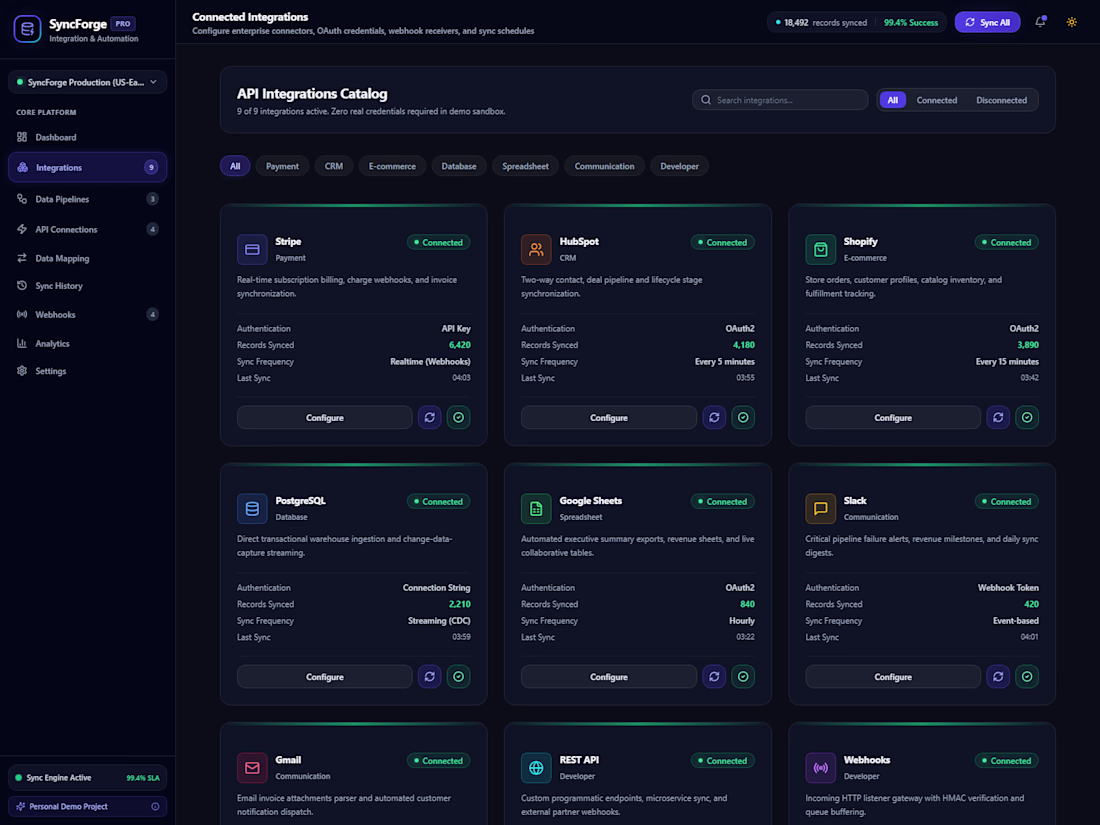Click the Stripe card icon
This screenshot has height=825, width=1100.
252,249
